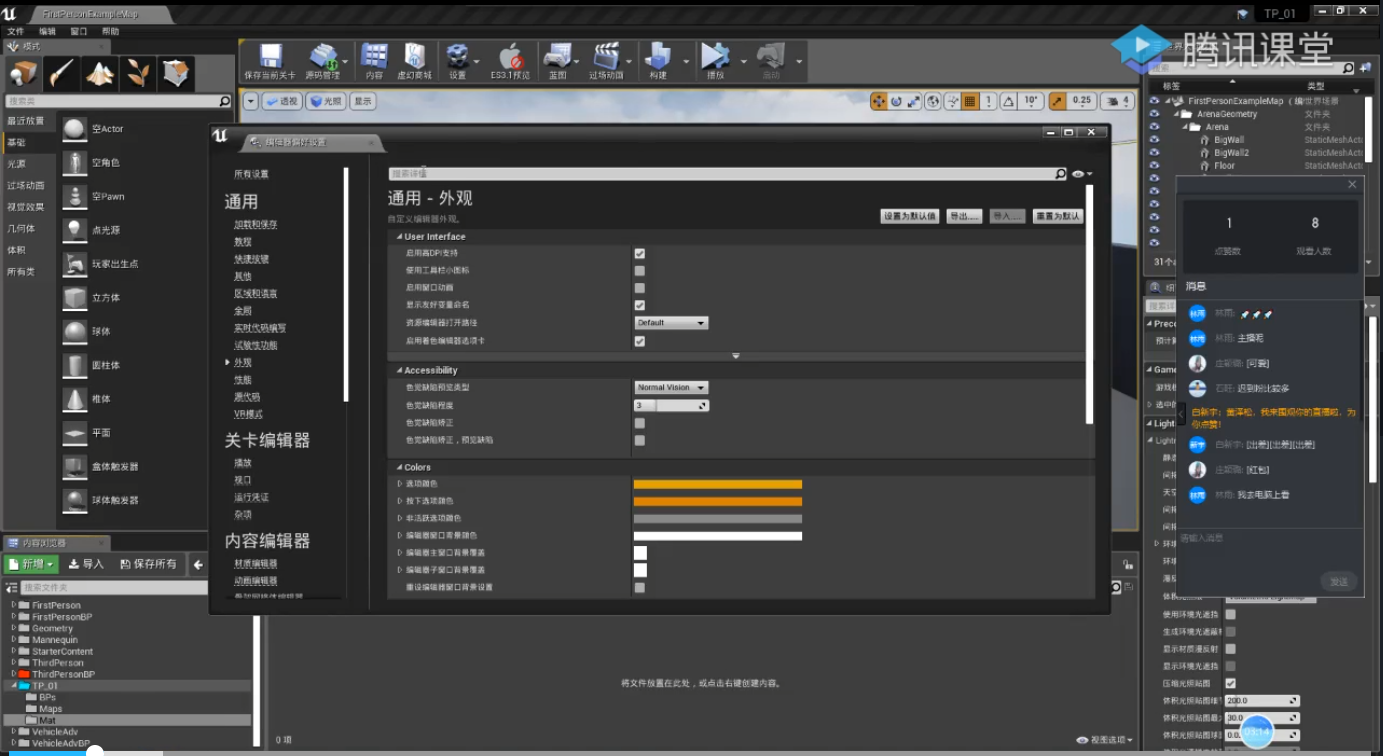The height and width of the screenshot is (756, 1383).
Task: Open the 窗口 menu
Action: (x=79, y=31)
